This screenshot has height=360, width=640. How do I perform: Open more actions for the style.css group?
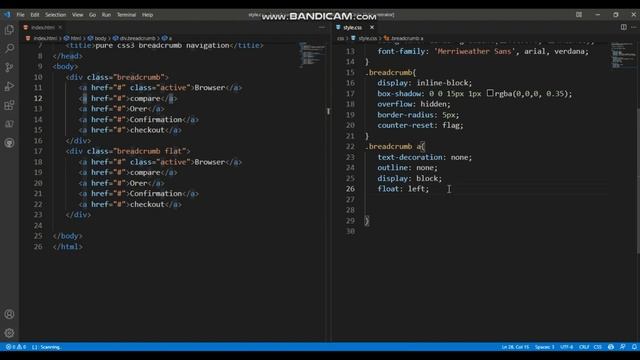(x=633, y=27)
